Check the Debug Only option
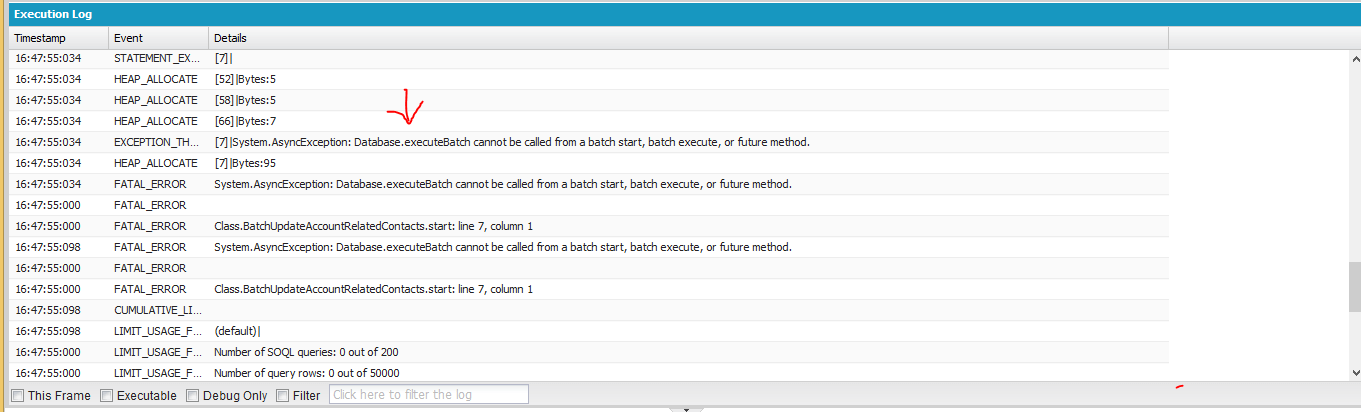The image size is (1361, 412). (193, 395)
